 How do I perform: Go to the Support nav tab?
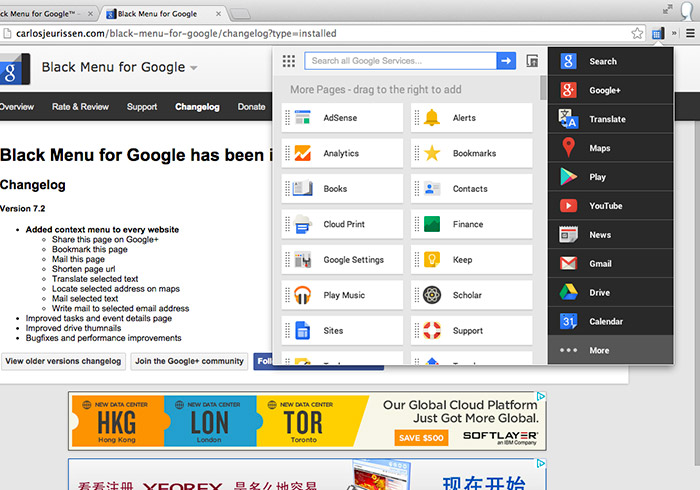click(142, 107)
